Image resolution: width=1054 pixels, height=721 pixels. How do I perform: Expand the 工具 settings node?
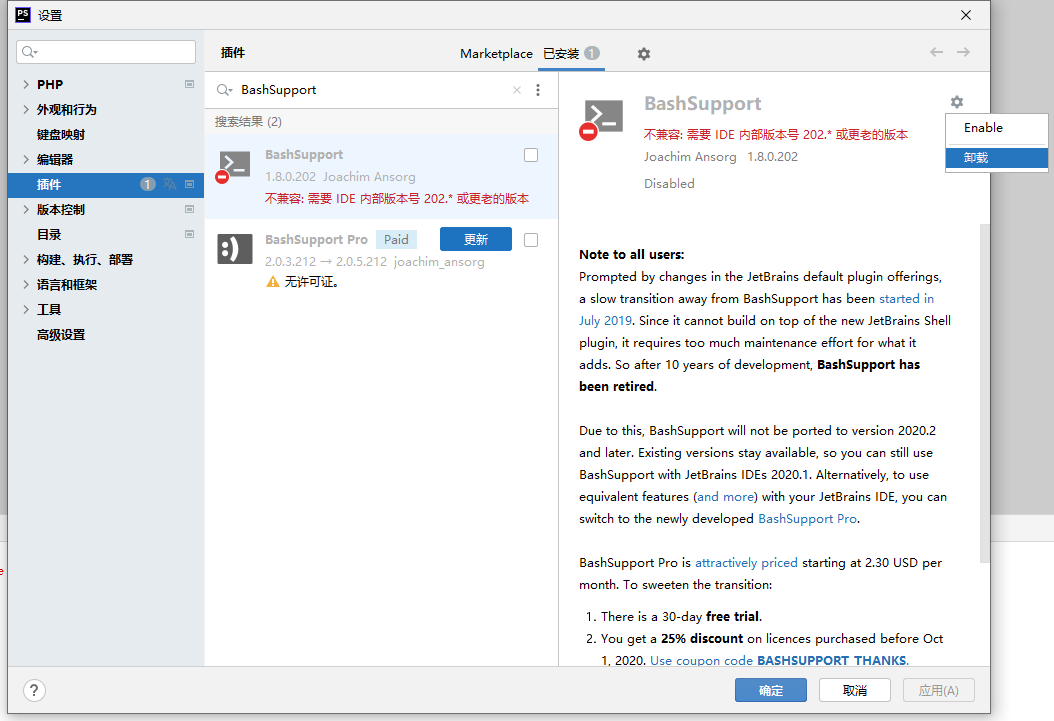(x=26, y=309)
